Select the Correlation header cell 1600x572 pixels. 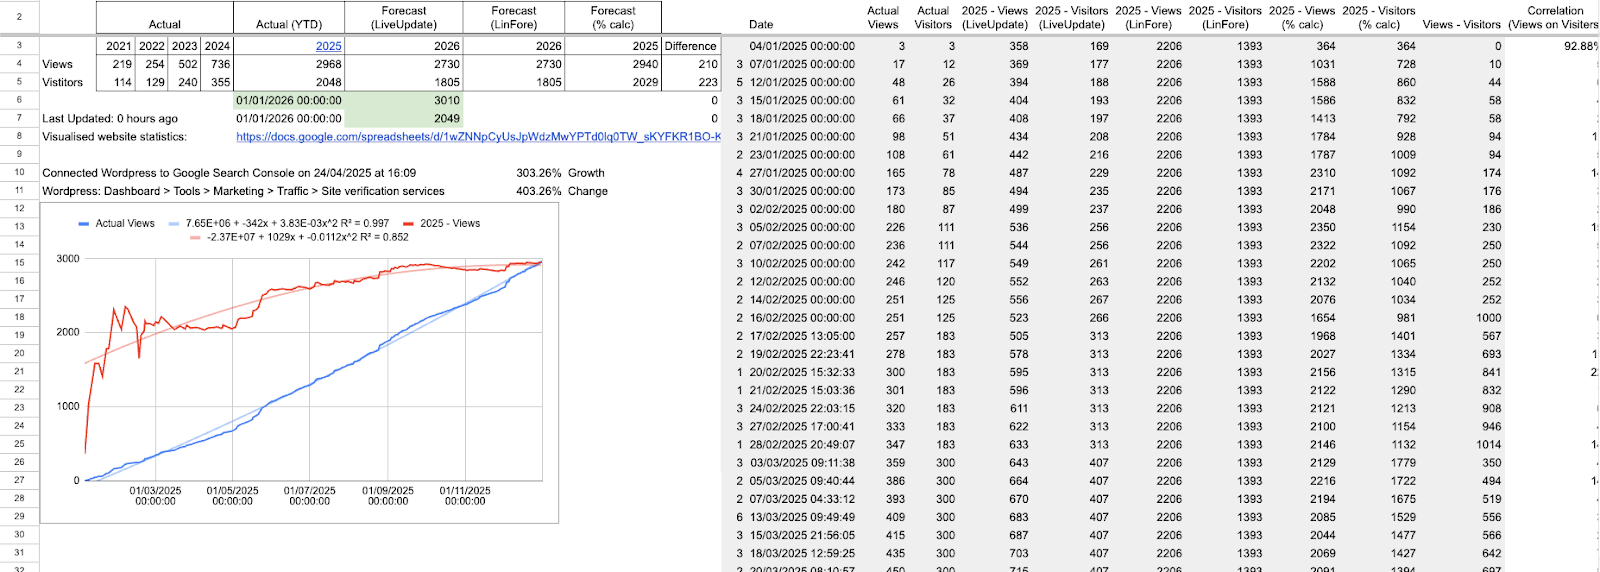pyautogui.click(x=1554, y=17)
